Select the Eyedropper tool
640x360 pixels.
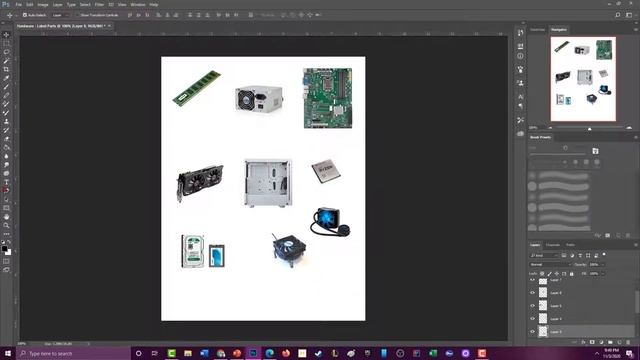click(x=6, y=78)
